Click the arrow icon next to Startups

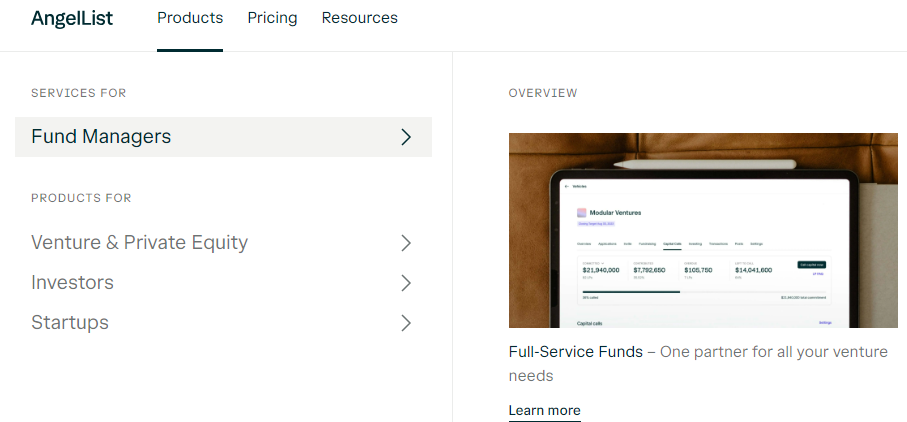[406, 323]
